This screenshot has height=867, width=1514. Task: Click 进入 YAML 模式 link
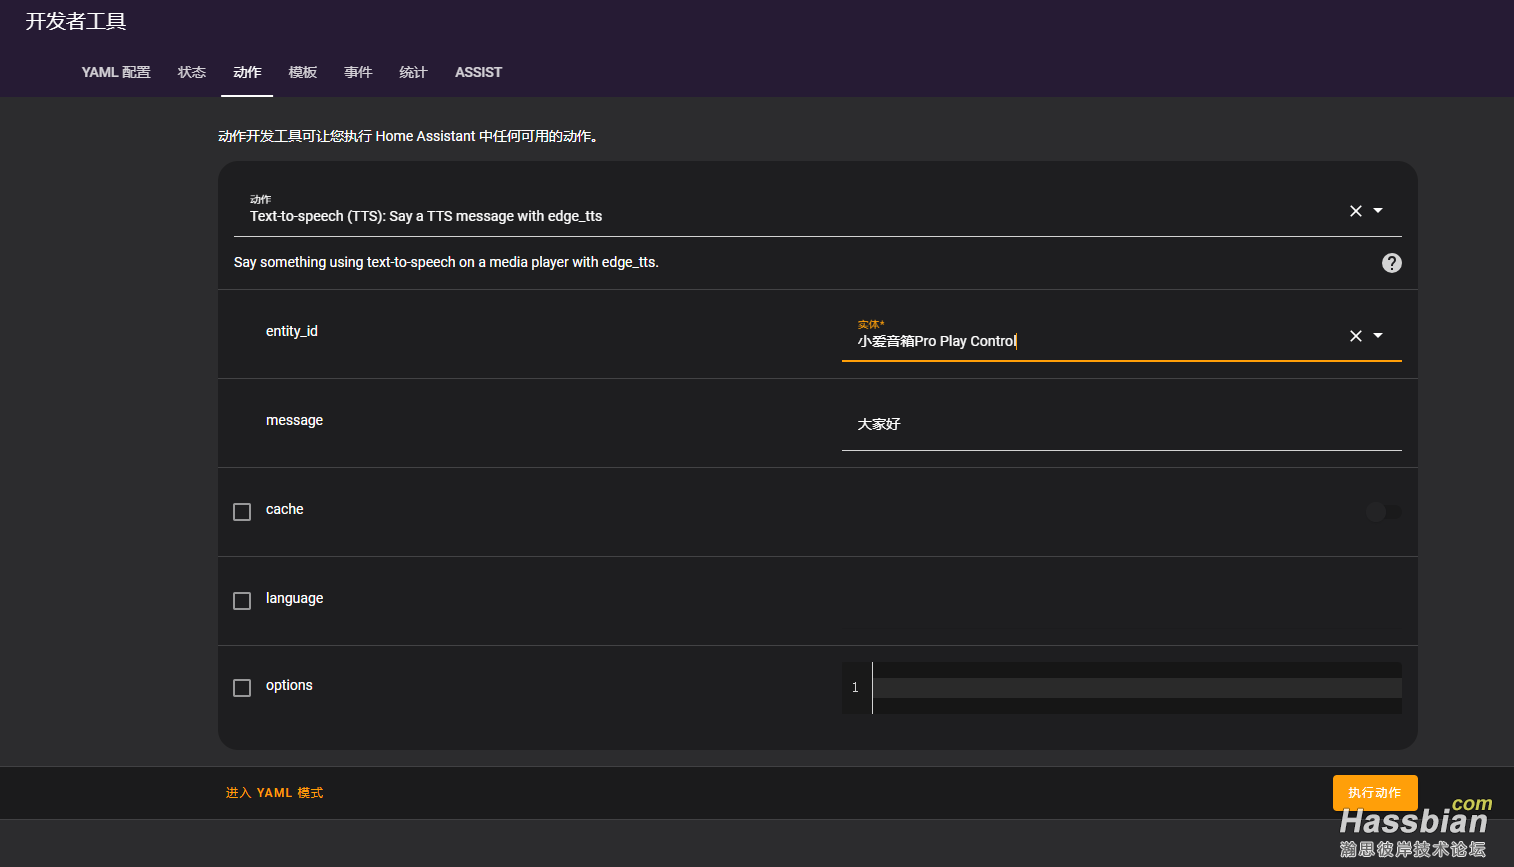(275, 793)
